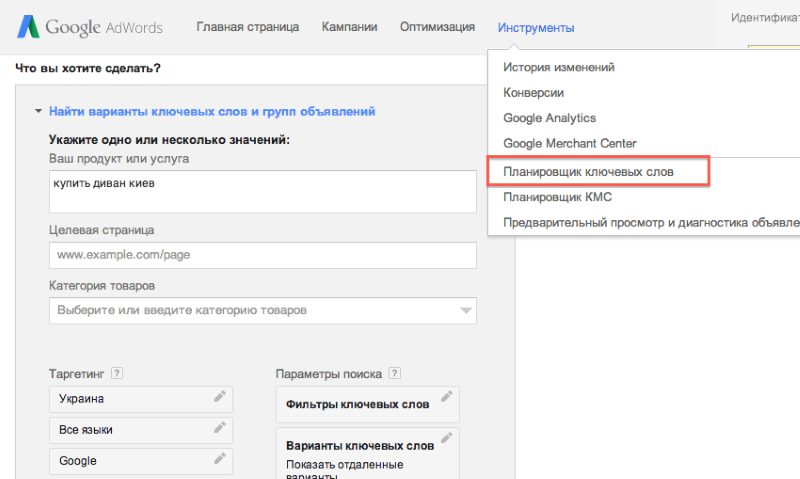Viewport: 800px width, 479px height.
Task: Open Предварительный просмотр и диагностика объявлений
Action: [x=652, y=223]
